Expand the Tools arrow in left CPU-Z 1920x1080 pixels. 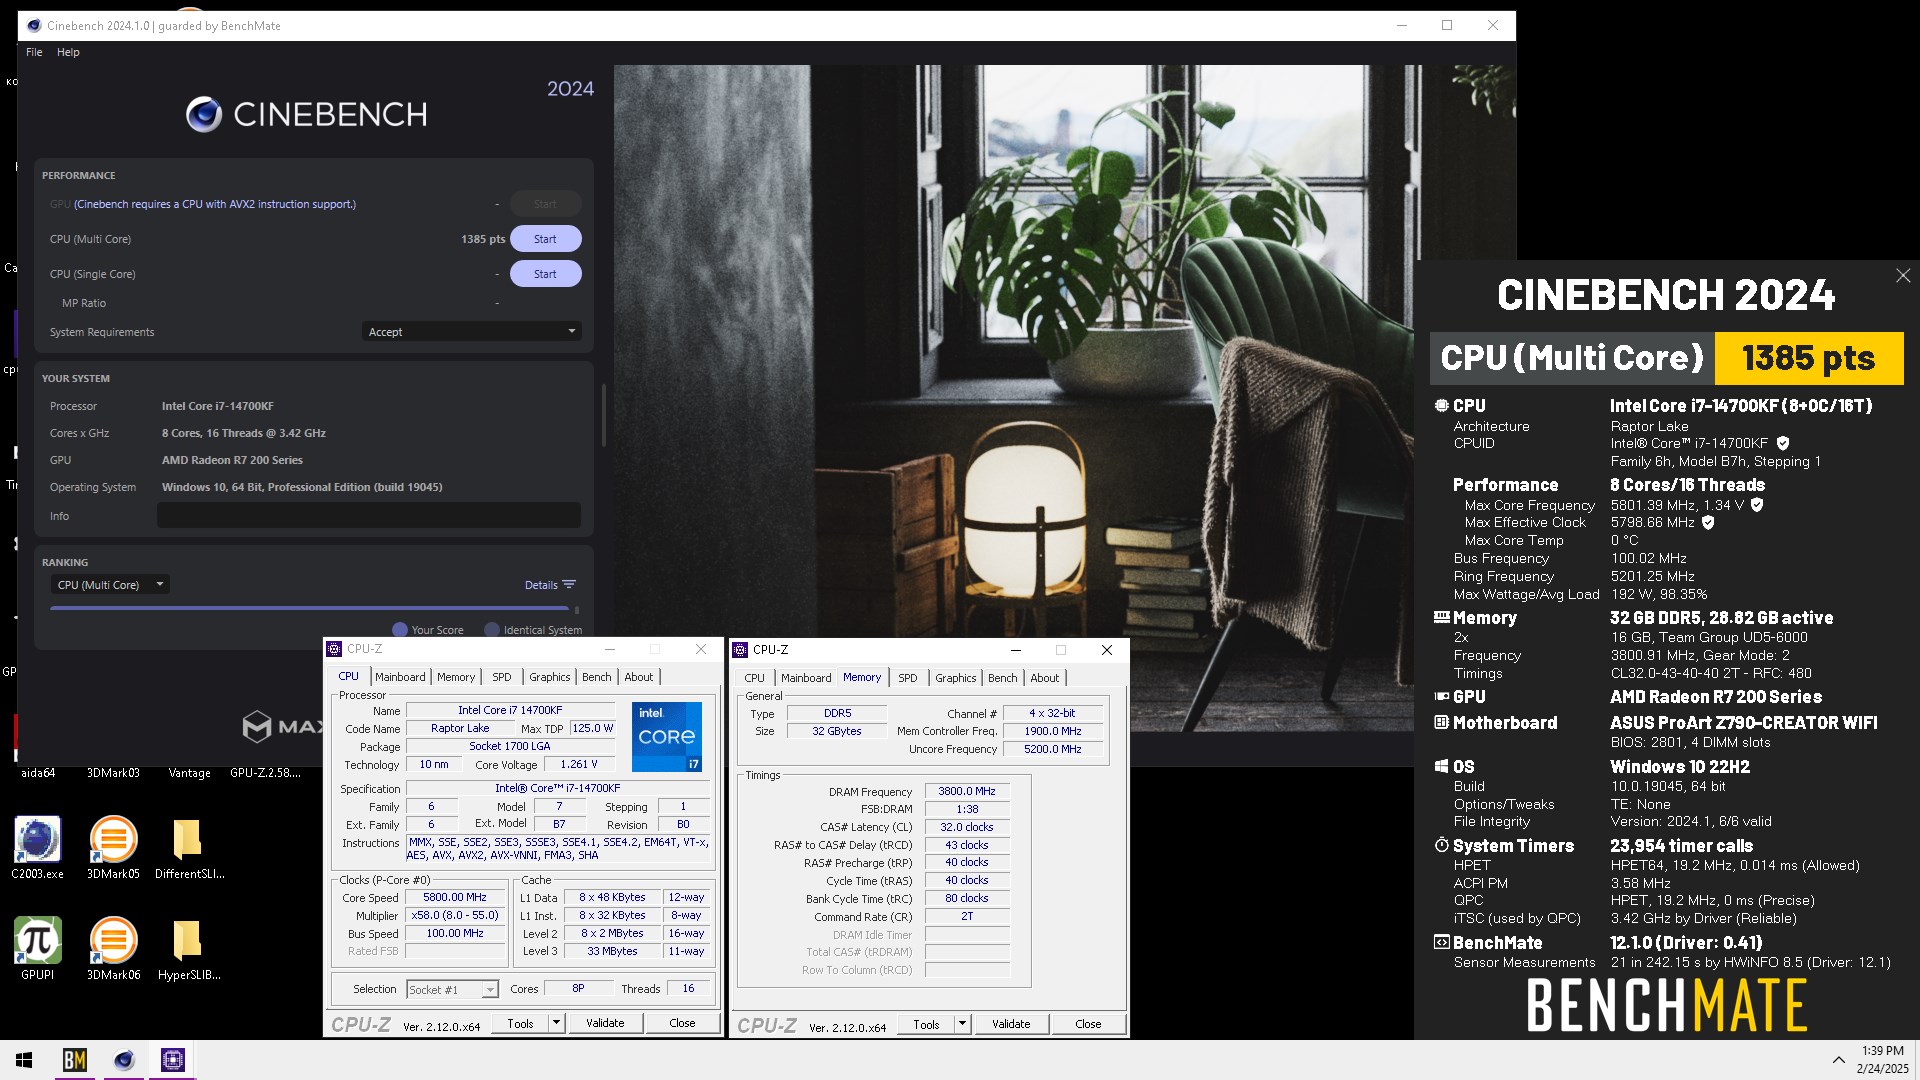[557, 1023]
